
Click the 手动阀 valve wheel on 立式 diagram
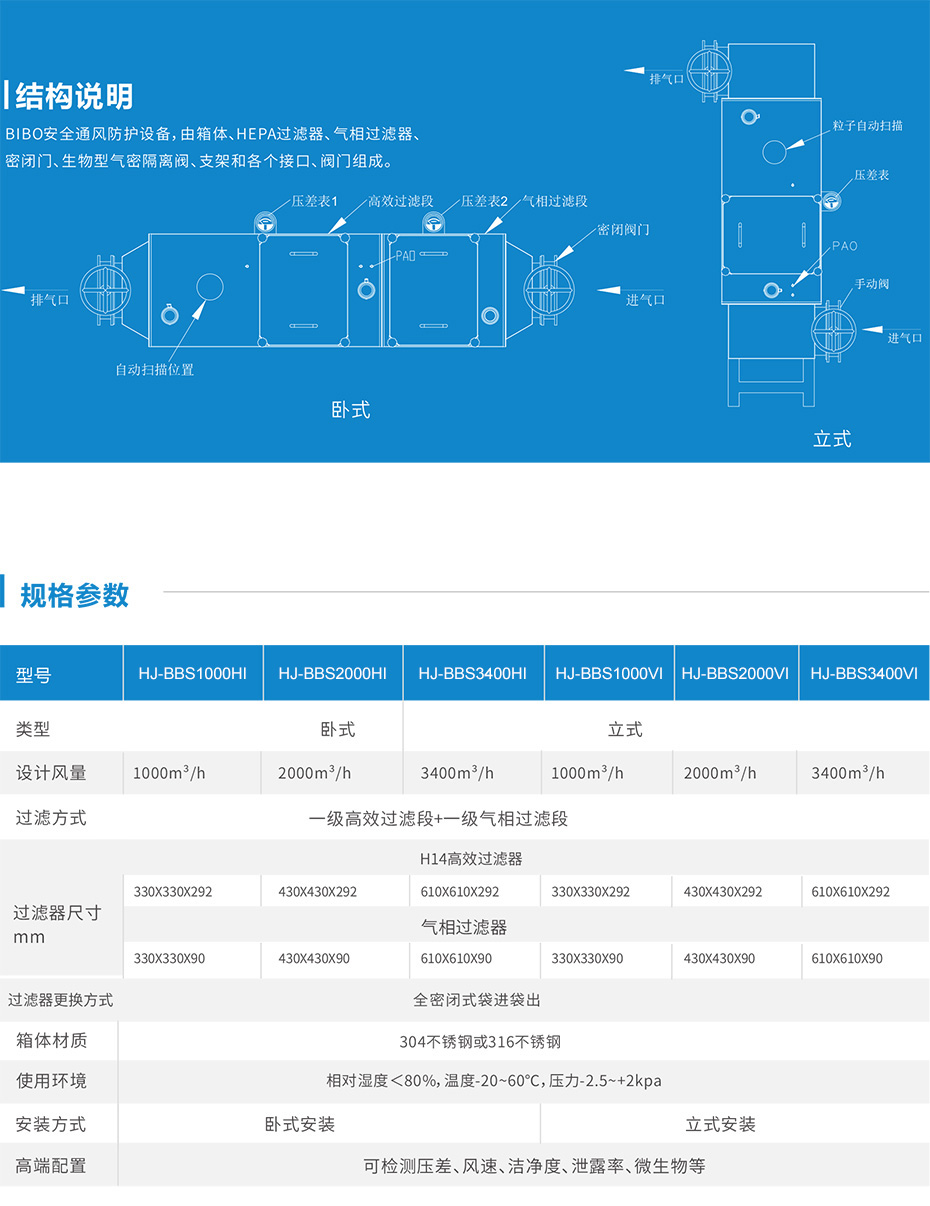click(x=834, y=331)
